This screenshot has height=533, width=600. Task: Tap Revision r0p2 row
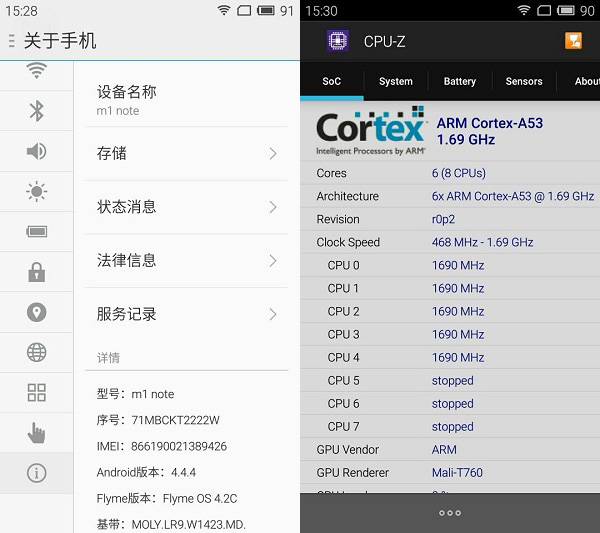pyautogui.click(x=450, y=219)
